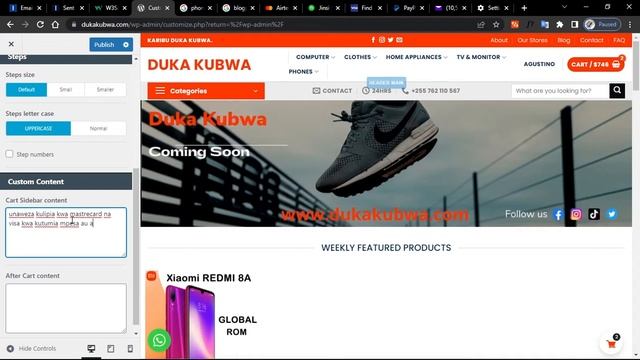Reload the browser page
Image resolution: width=640 pixels, height=360 pixels.
[40, 24]
